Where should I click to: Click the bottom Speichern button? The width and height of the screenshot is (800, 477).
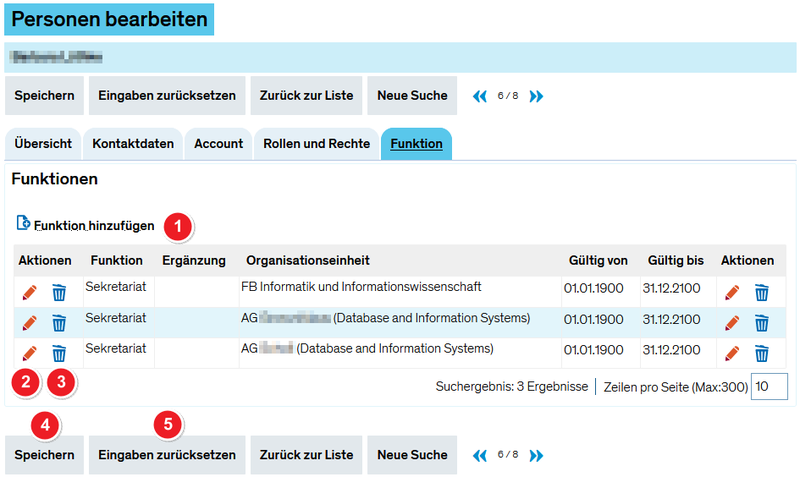(x=44, y=455)
